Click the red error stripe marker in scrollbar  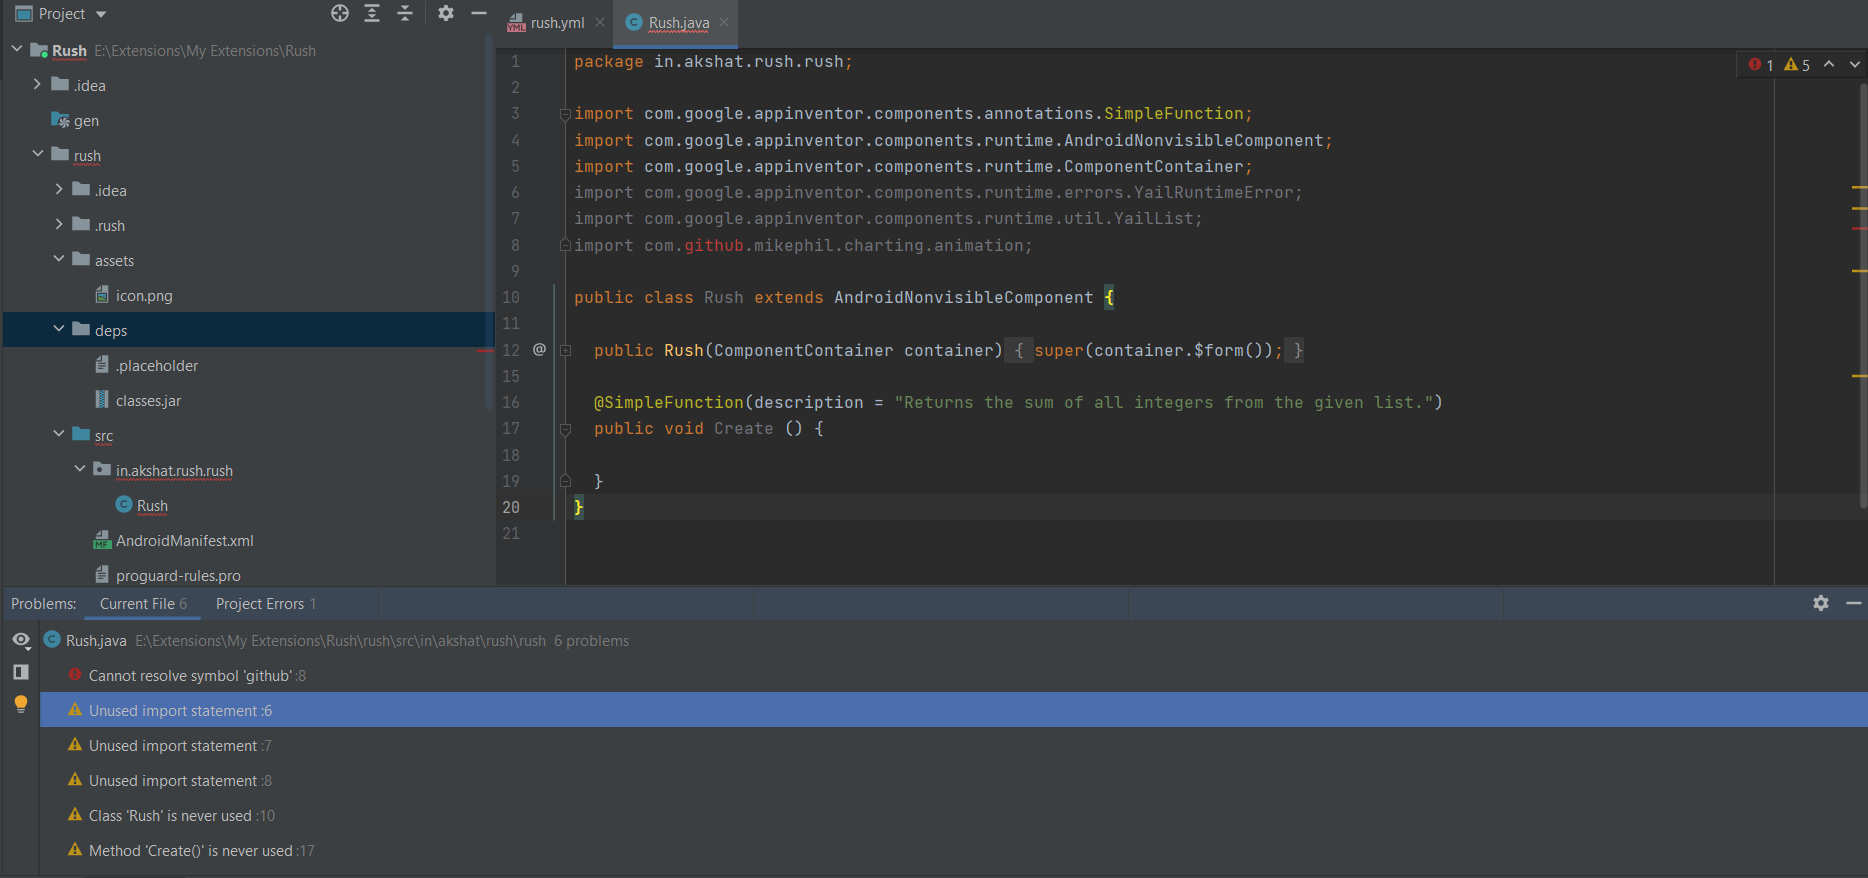pyautogui.click(x=1860, y=229)
